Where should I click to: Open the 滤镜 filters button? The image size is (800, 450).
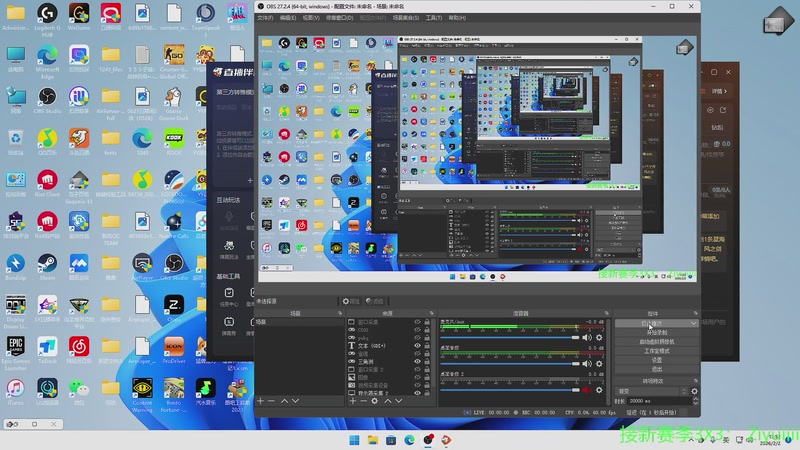374,301
